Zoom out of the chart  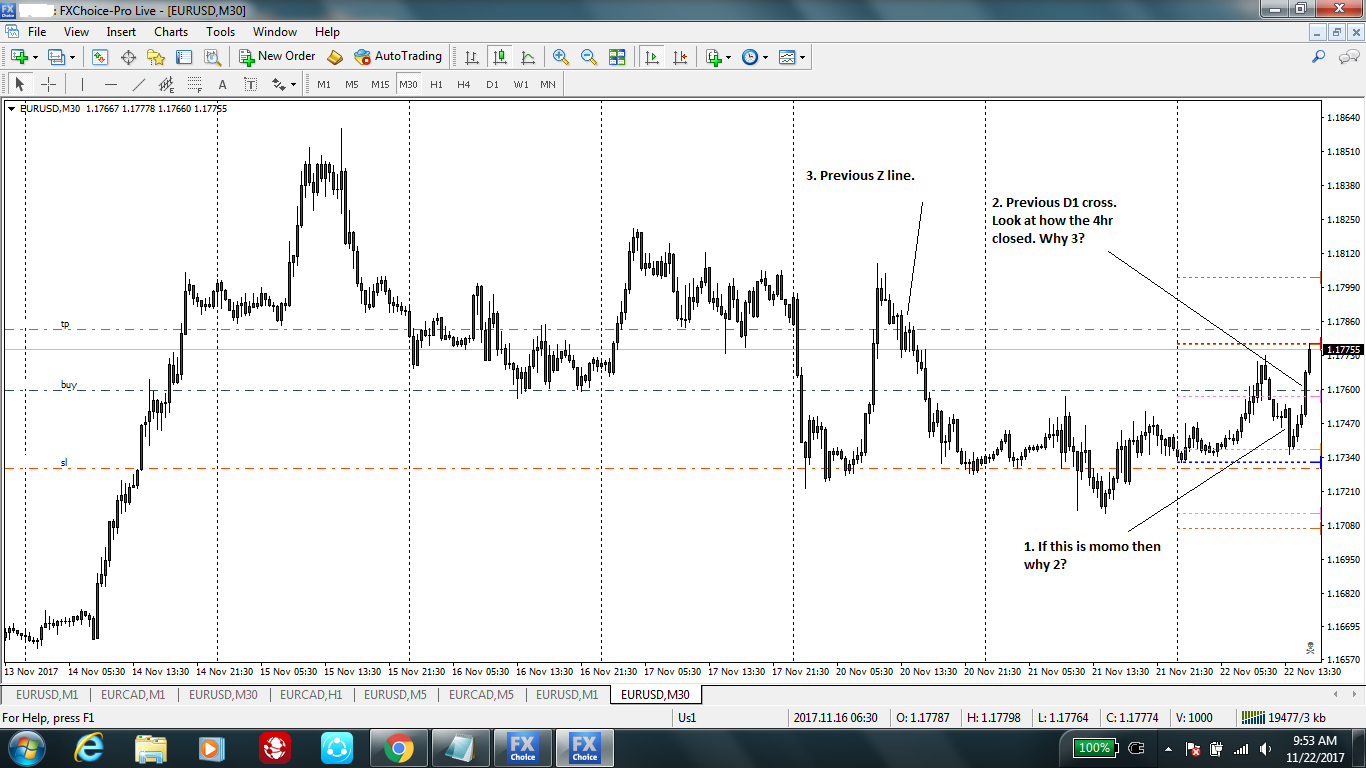click(589, 57)
